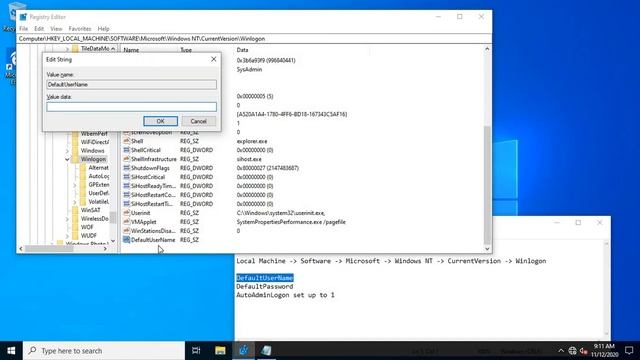Click the explorer.exe data cell
This screenshot has width=640, height=360.
pos(252,141)
